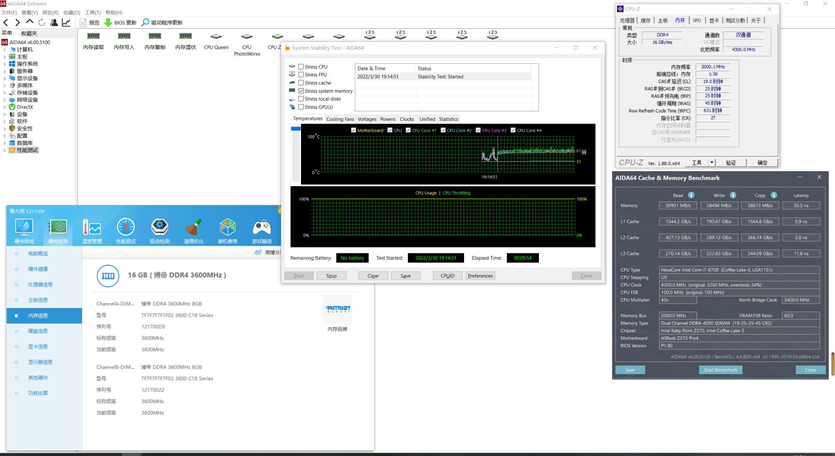The height and width of the screenshot is (456, 835).
Task: Enable the Stress cache checkbox
Action: tap(301, 83)
